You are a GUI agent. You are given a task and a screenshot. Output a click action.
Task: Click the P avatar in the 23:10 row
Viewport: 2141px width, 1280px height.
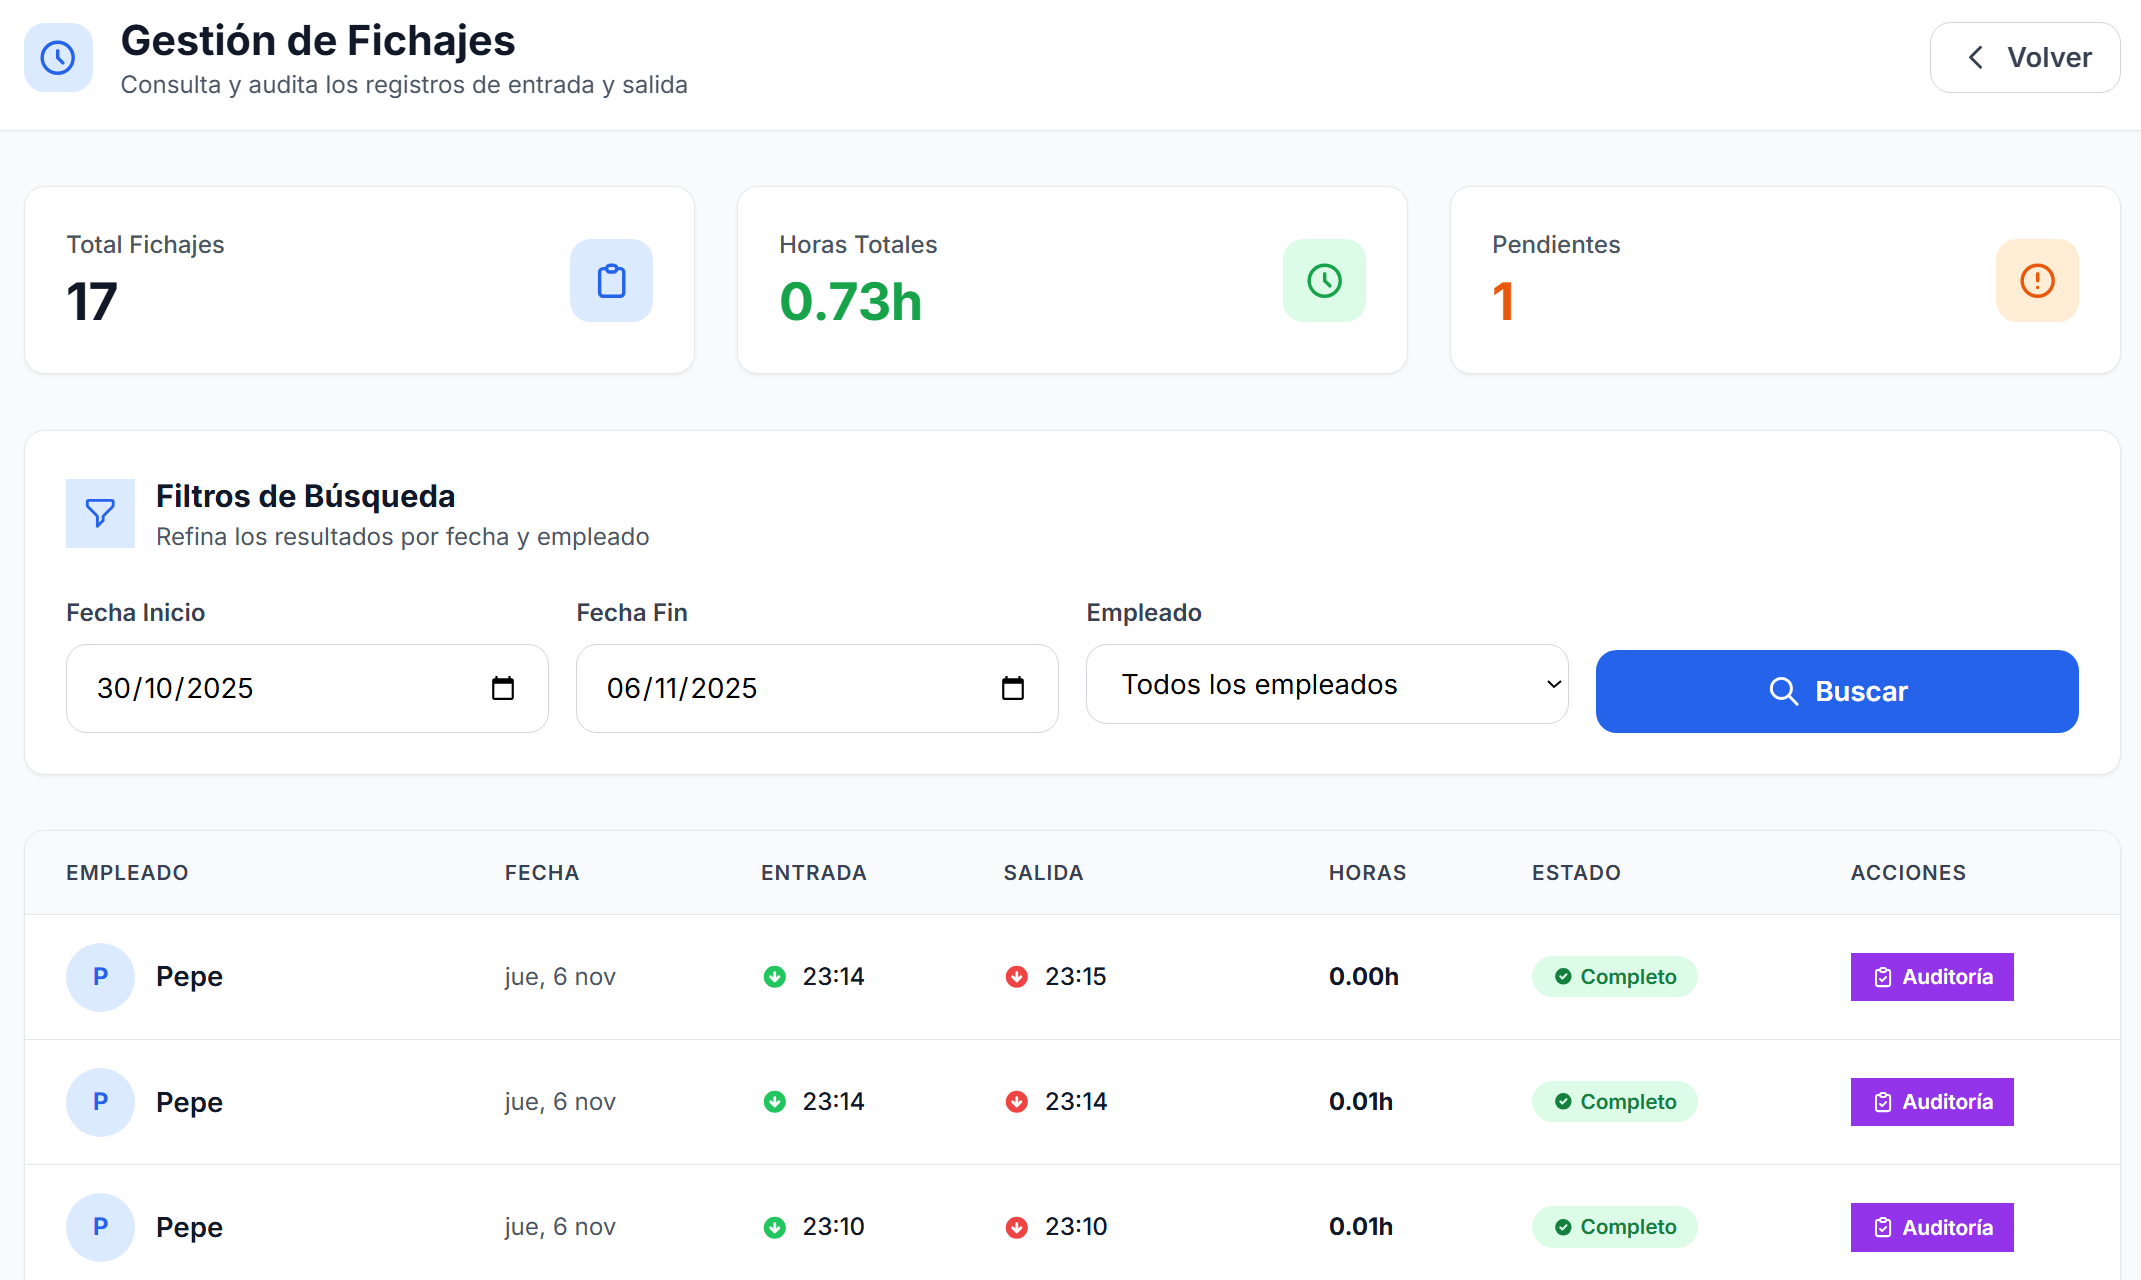(100, 1227)
